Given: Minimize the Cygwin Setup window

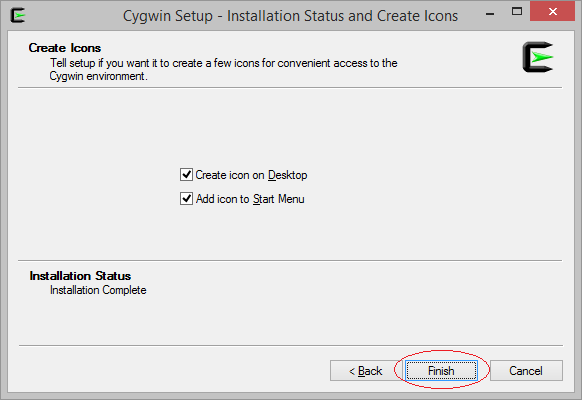Looking at the screenshot, I should (490, 14).
